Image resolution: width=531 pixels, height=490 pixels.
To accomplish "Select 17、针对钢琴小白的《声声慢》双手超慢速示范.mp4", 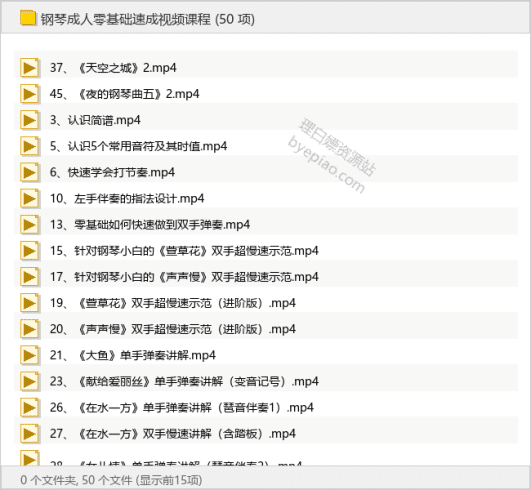I will point(184,277).
